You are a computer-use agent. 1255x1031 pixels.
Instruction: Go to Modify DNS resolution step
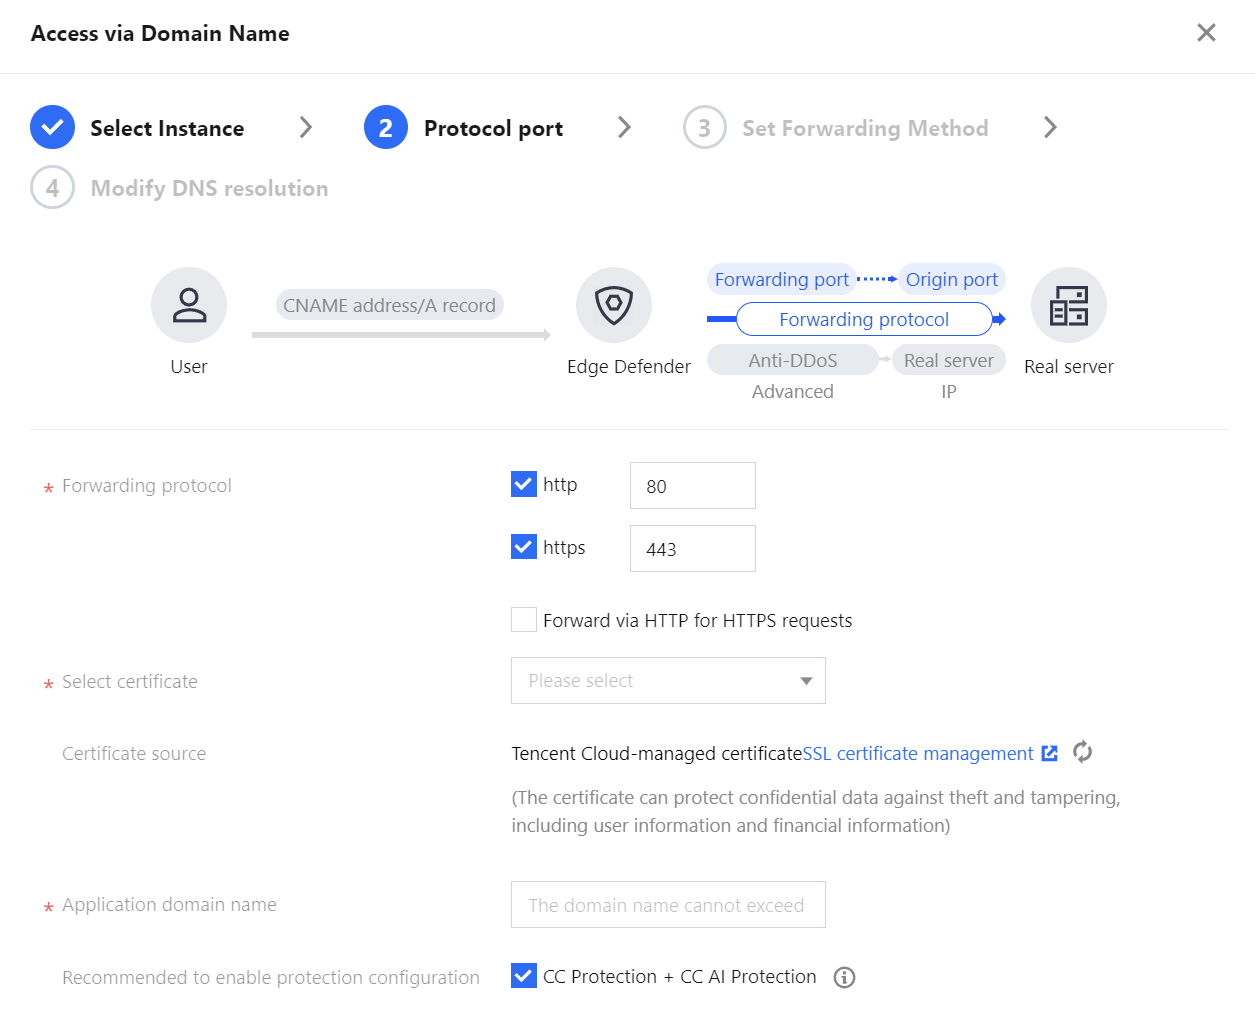coord(209,188)
